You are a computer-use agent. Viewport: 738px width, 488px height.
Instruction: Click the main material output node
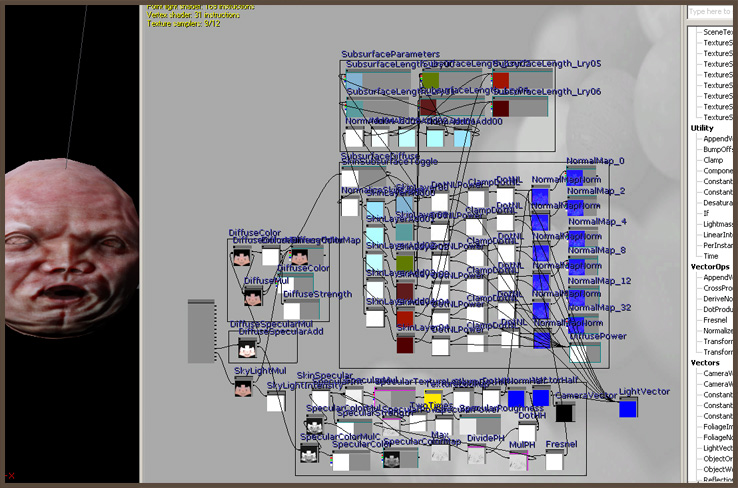(201, 331)
